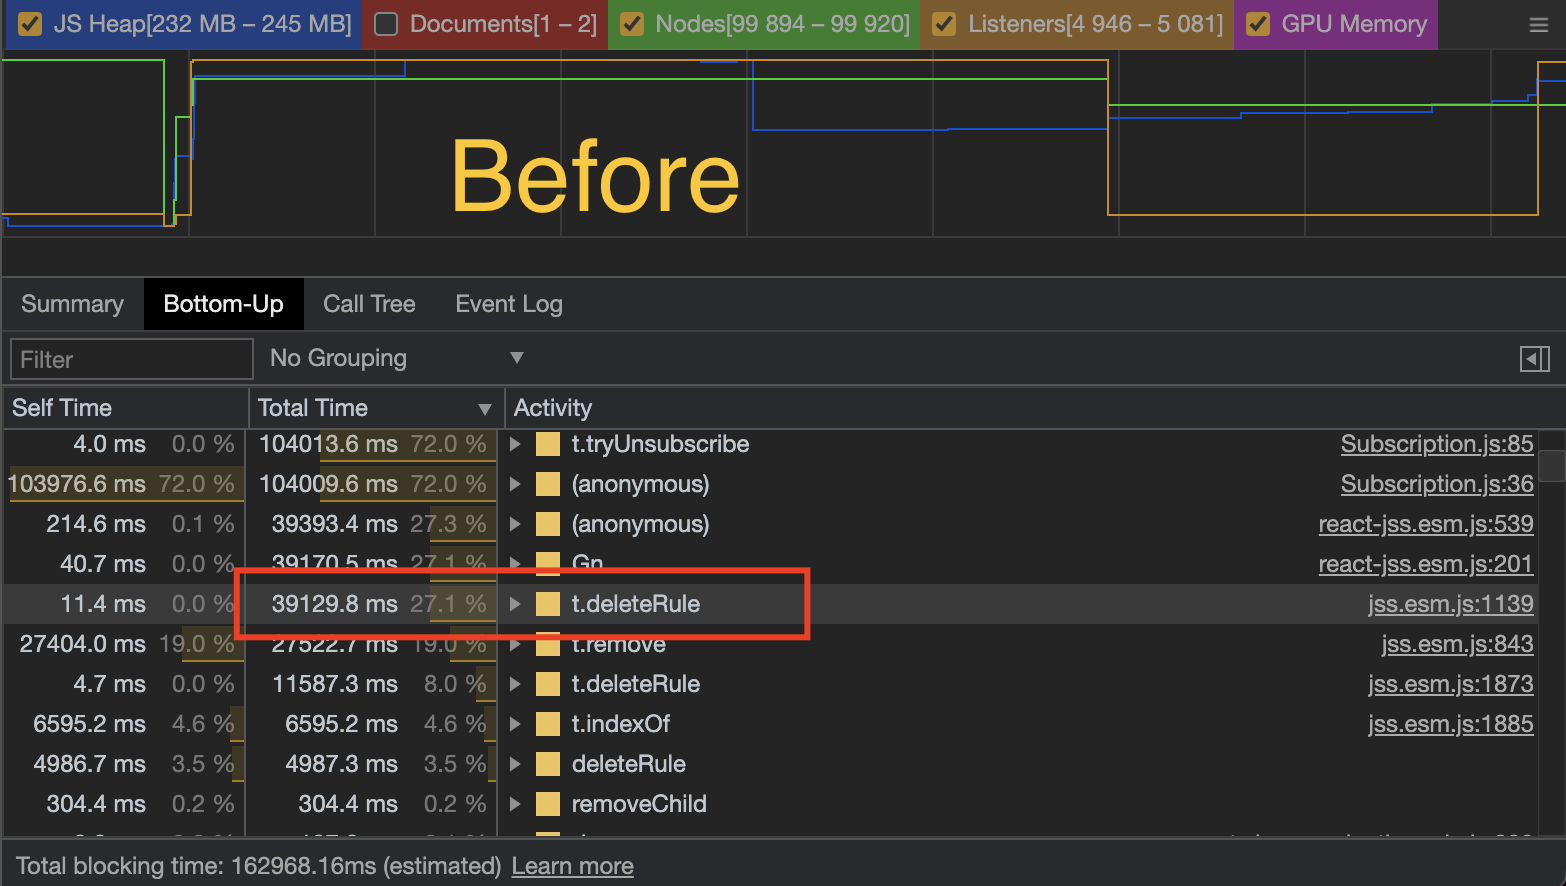Uncheck the GPU Memory tracker

tap(1258, 24)
